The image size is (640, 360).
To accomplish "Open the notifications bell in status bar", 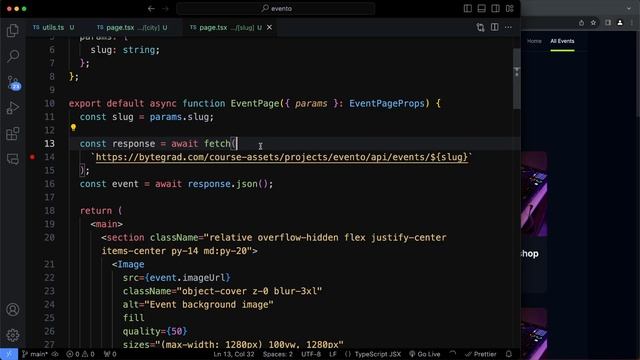I will [509, 354].
